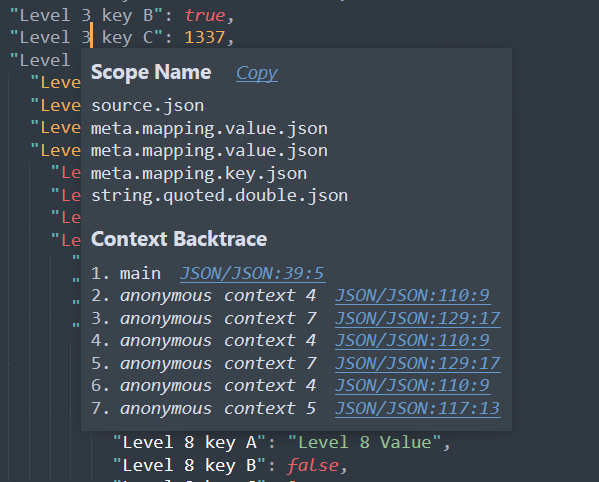Image resolution: width=599 pixels, height=482 pixels.
Task: Click the "Level 3 key B" key text
Action: [x=86, y=16]
